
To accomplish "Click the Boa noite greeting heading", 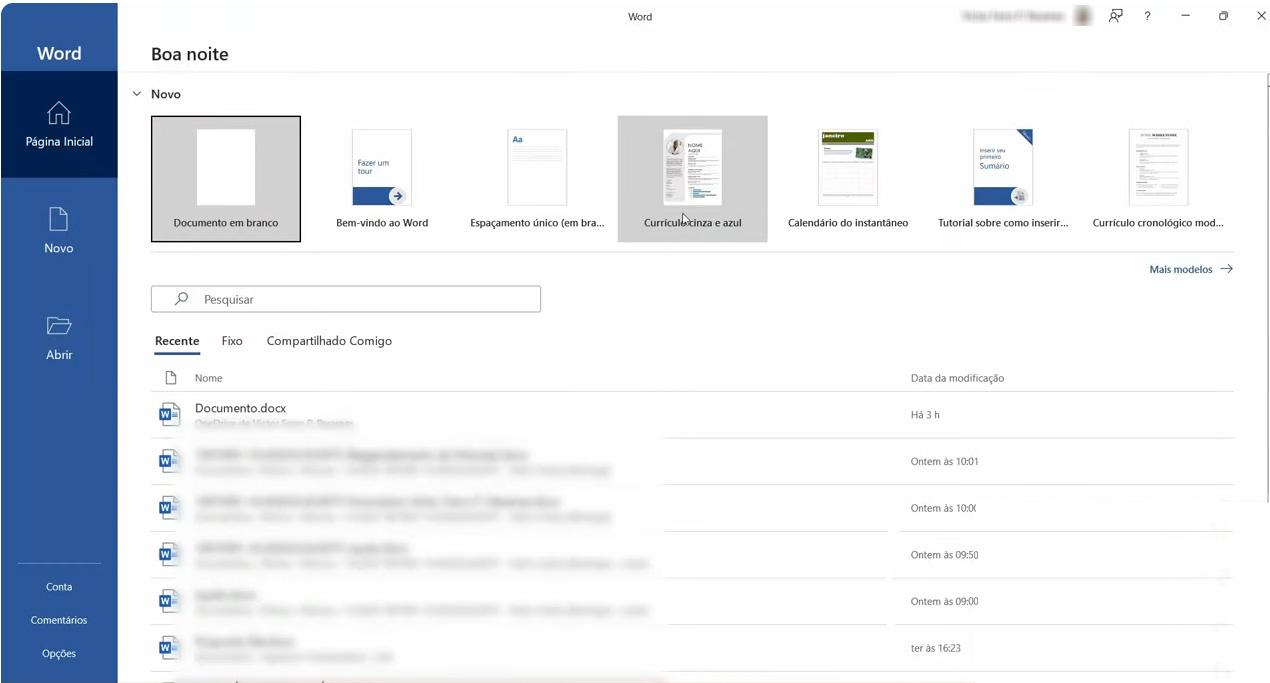I will [190, 54].
